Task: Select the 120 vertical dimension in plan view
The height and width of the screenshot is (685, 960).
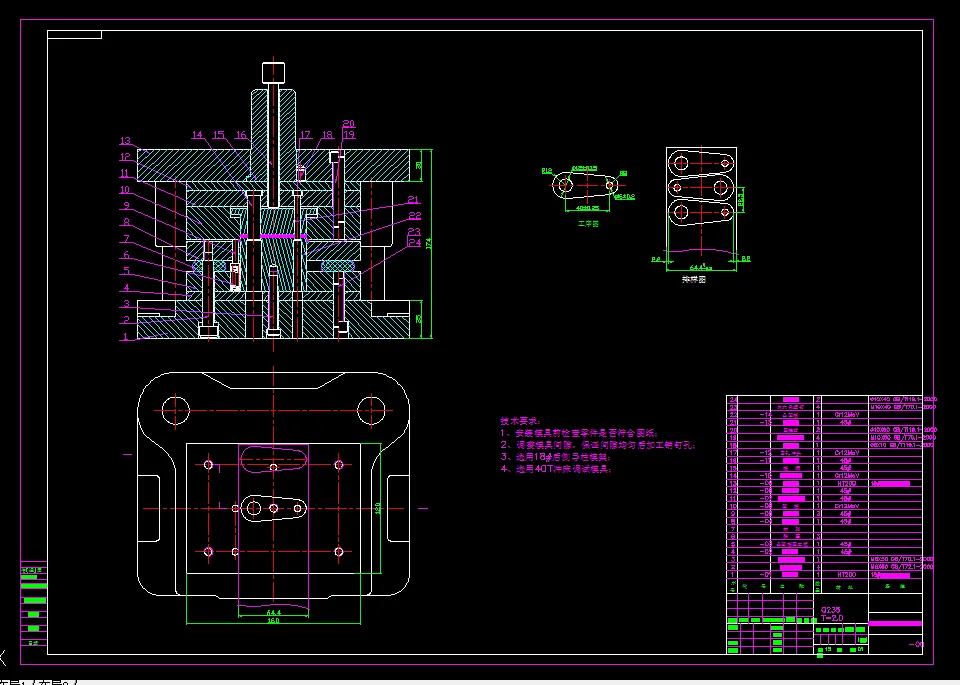Action: coord(378,508)
